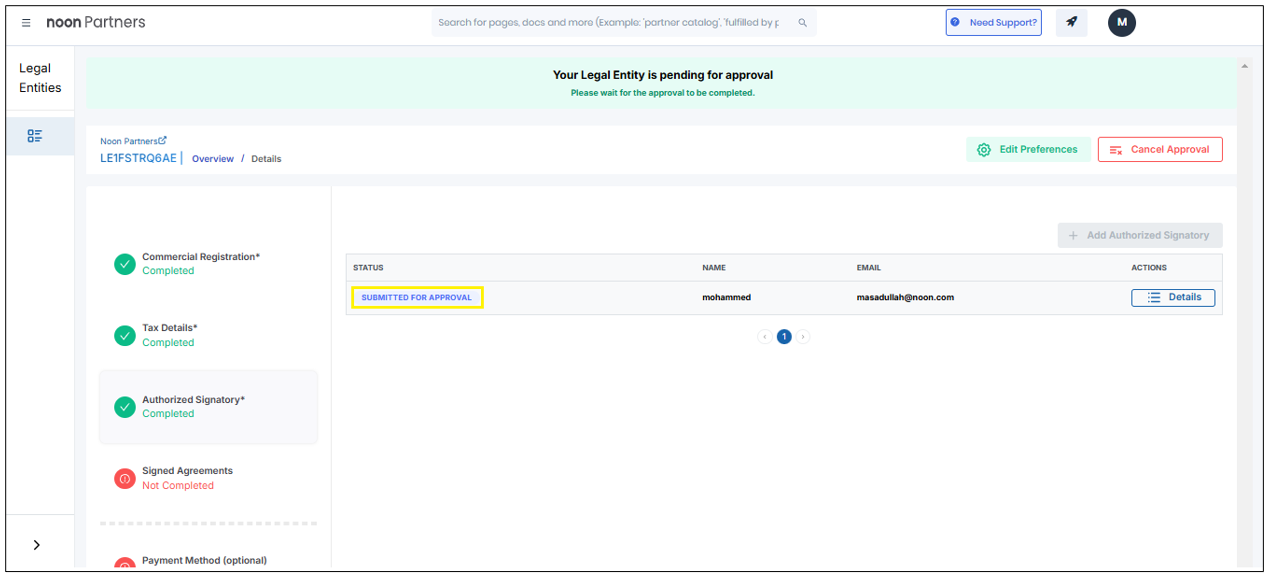Open Details for mohammed row
The height and width of the screenshot is (577, 1271).
tap(1173, 297)
